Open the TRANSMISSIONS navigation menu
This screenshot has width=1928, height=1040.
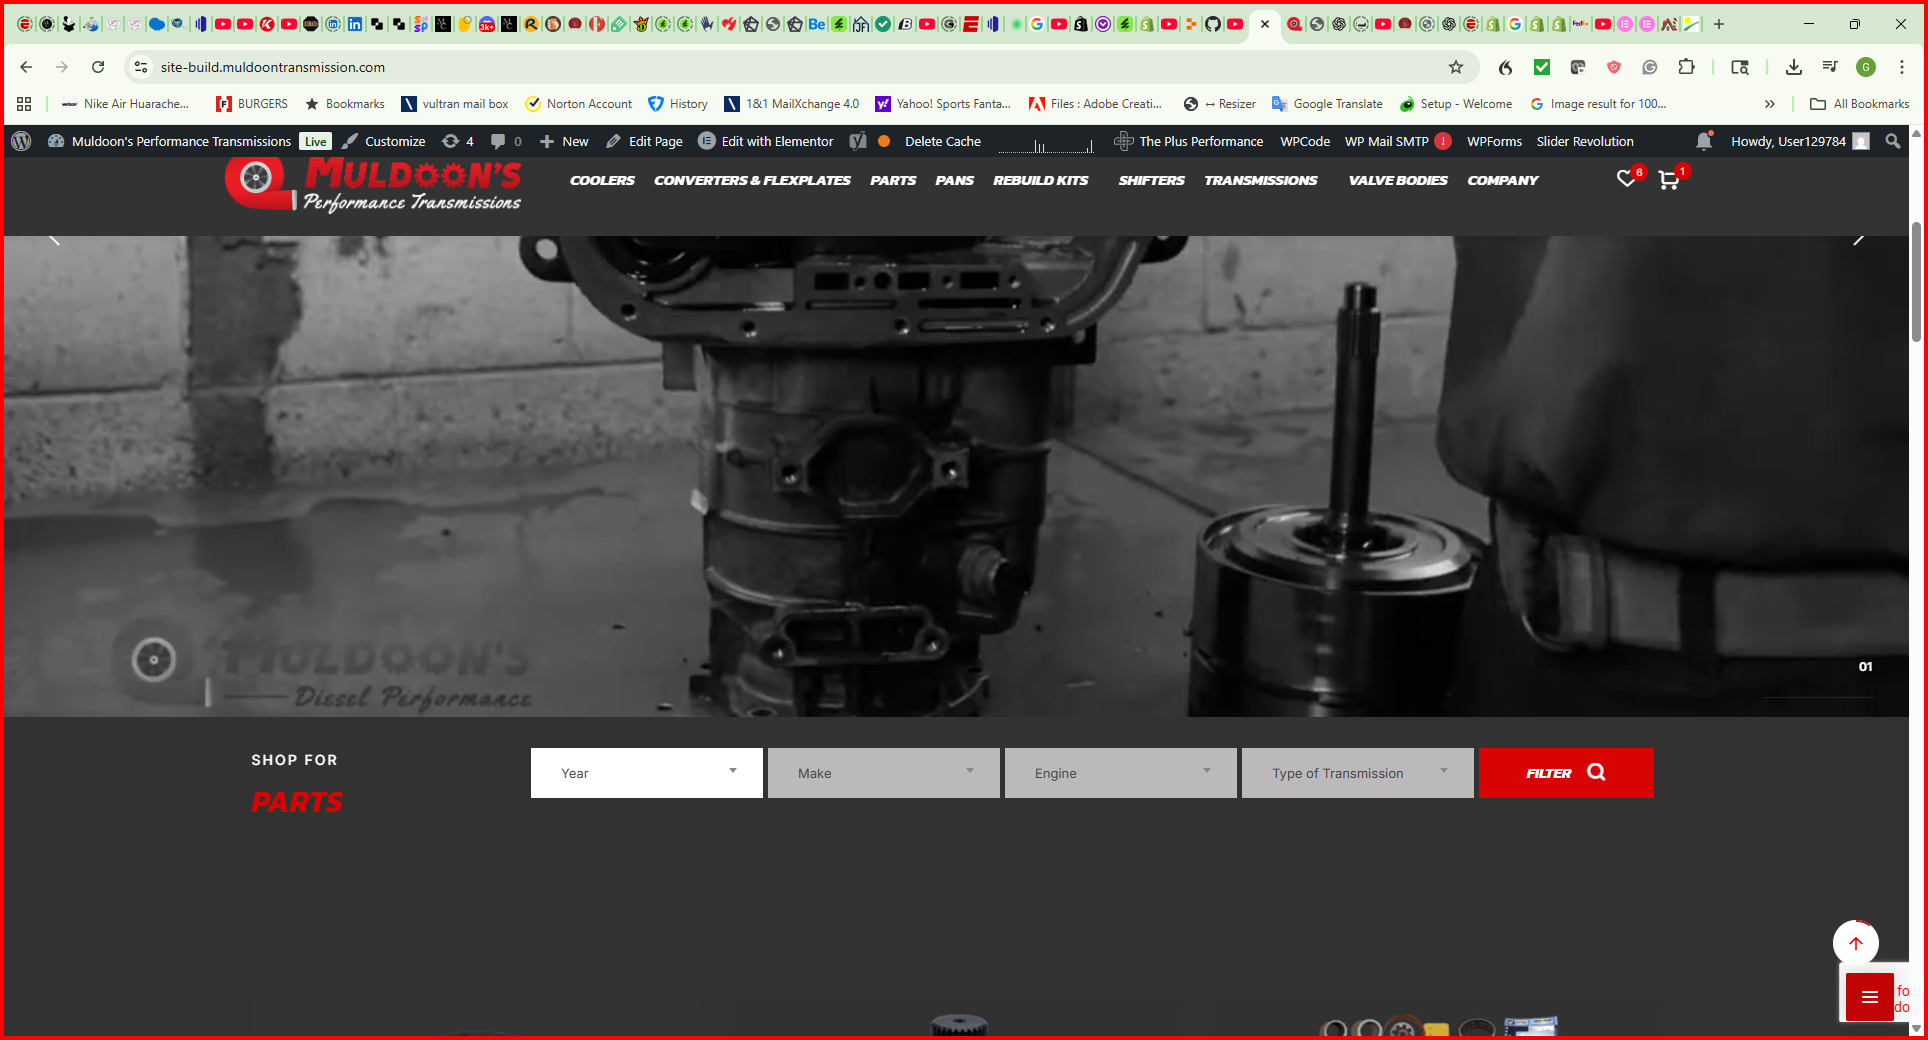click(1261, 180)
